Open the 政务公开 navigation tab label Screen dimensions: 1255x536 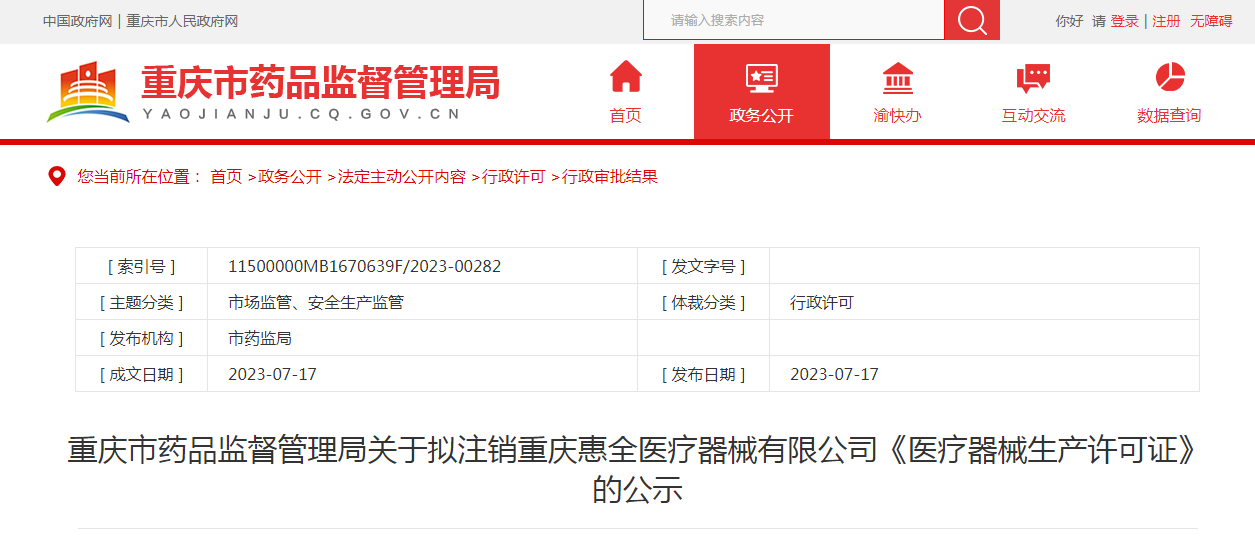tap(762, 115)
